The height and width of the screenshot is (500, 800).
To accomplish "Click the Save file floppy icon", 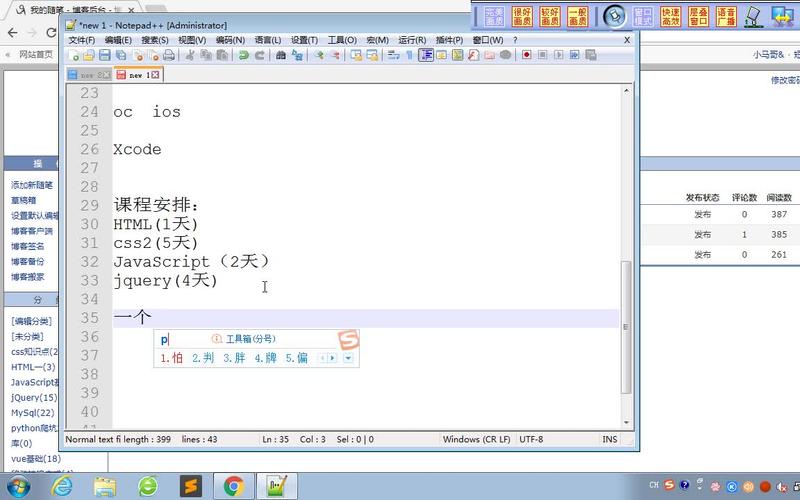I will (105, 55).
